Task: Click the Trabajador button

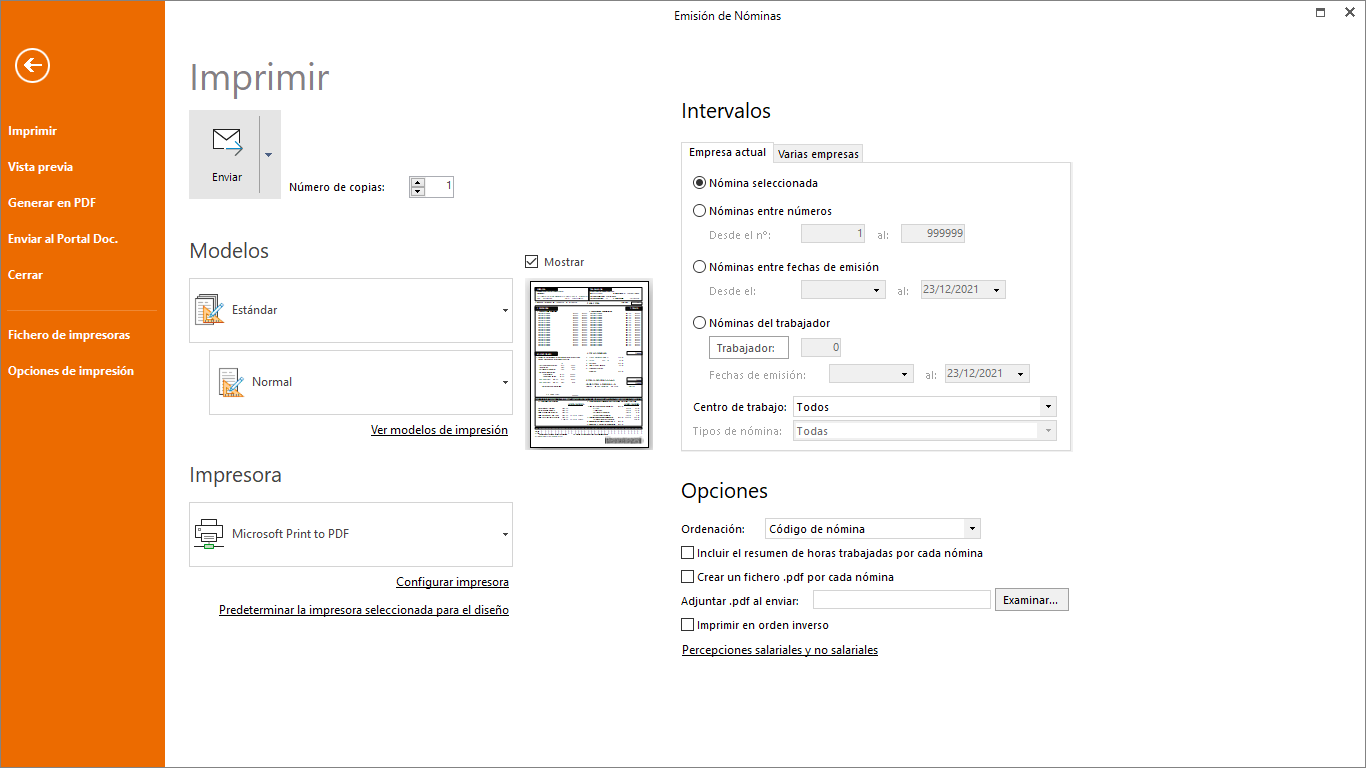Action: 749,348
